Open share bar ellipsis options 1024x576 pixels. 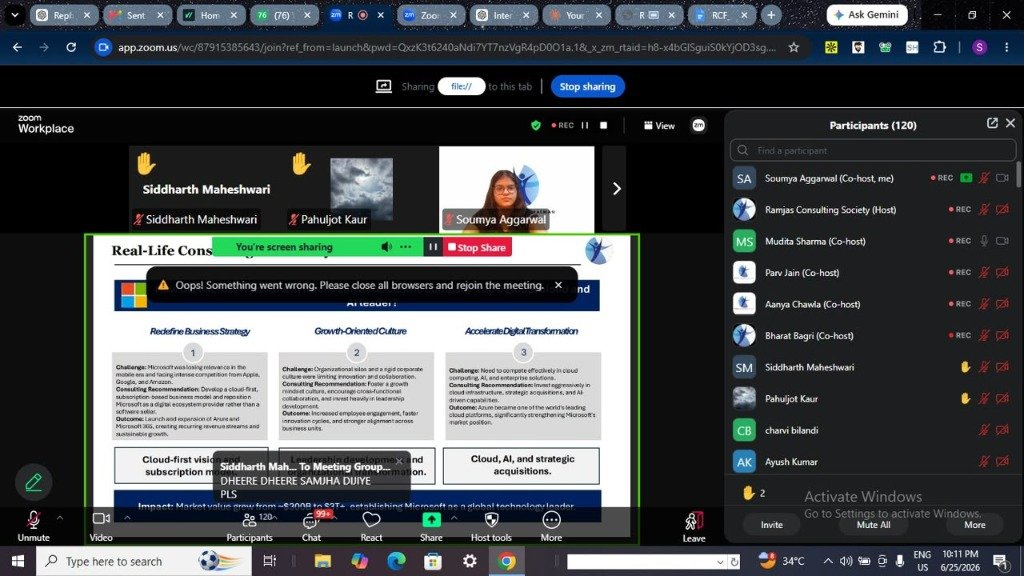point(406,247)
